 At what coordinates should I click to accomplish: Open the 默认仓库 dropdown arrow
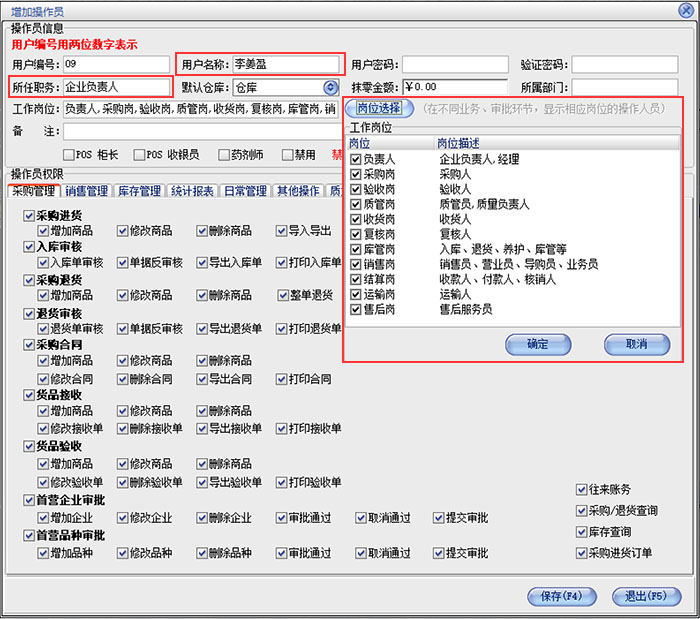(x=330, y=88)
